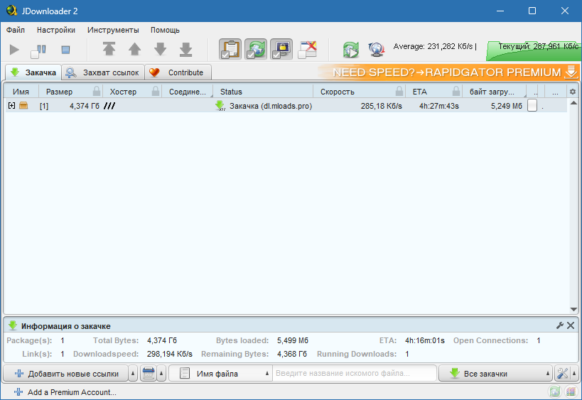Open the Имя файла search type dropdown

pos(220,374)
